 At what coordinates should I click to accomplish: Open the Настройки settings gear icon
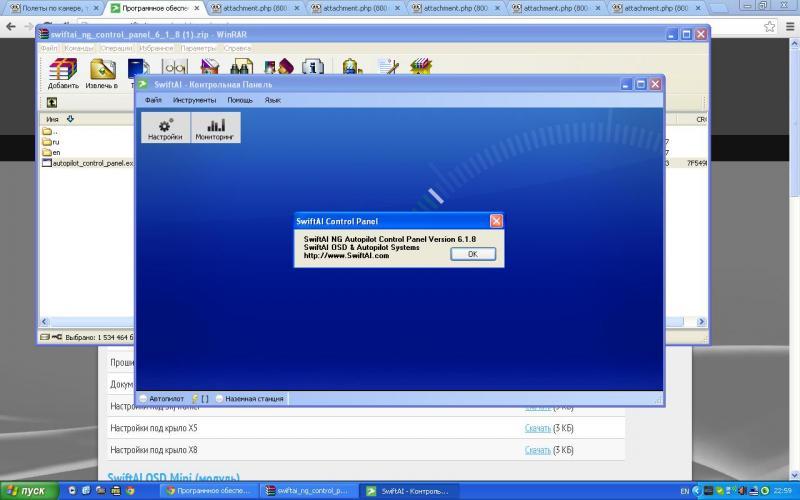coord(165,128)
